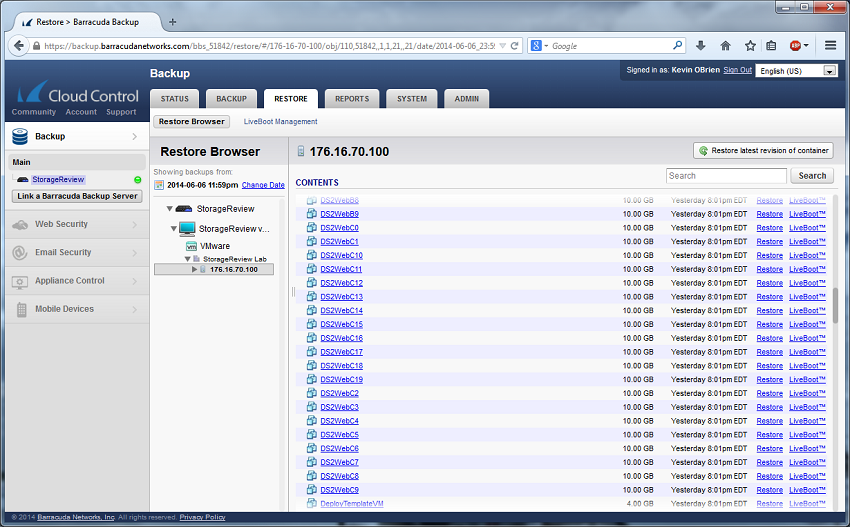Collapse the StorageReview Lab folder node
Image resolution: width=850 pixels, height=527 pixels.
point(187,259)
